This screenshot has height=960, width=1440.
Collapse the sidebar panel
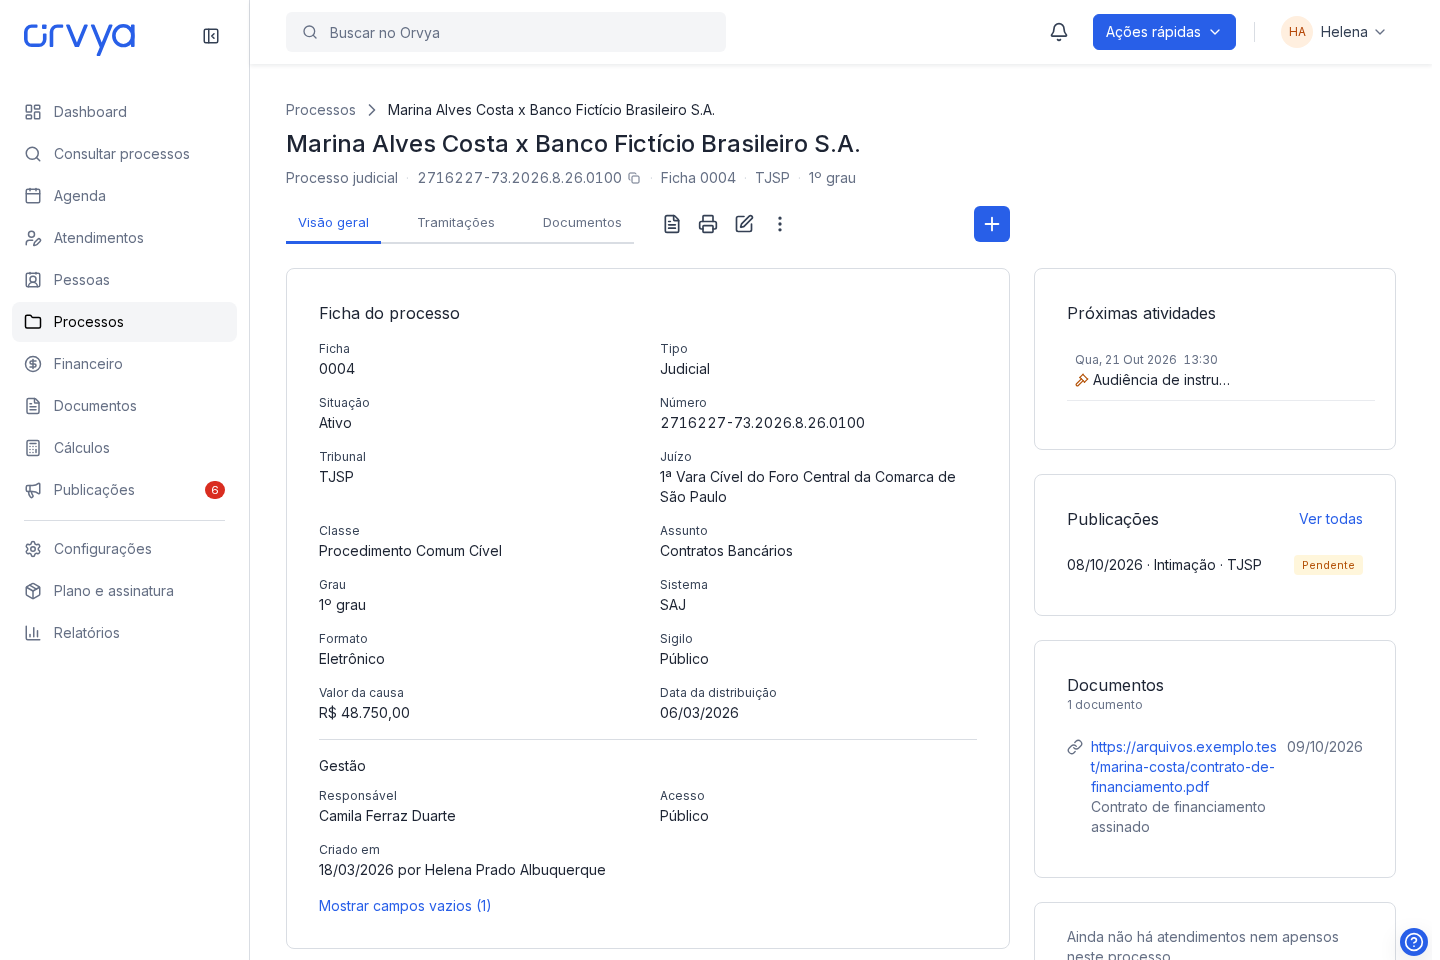coord(211,36)
